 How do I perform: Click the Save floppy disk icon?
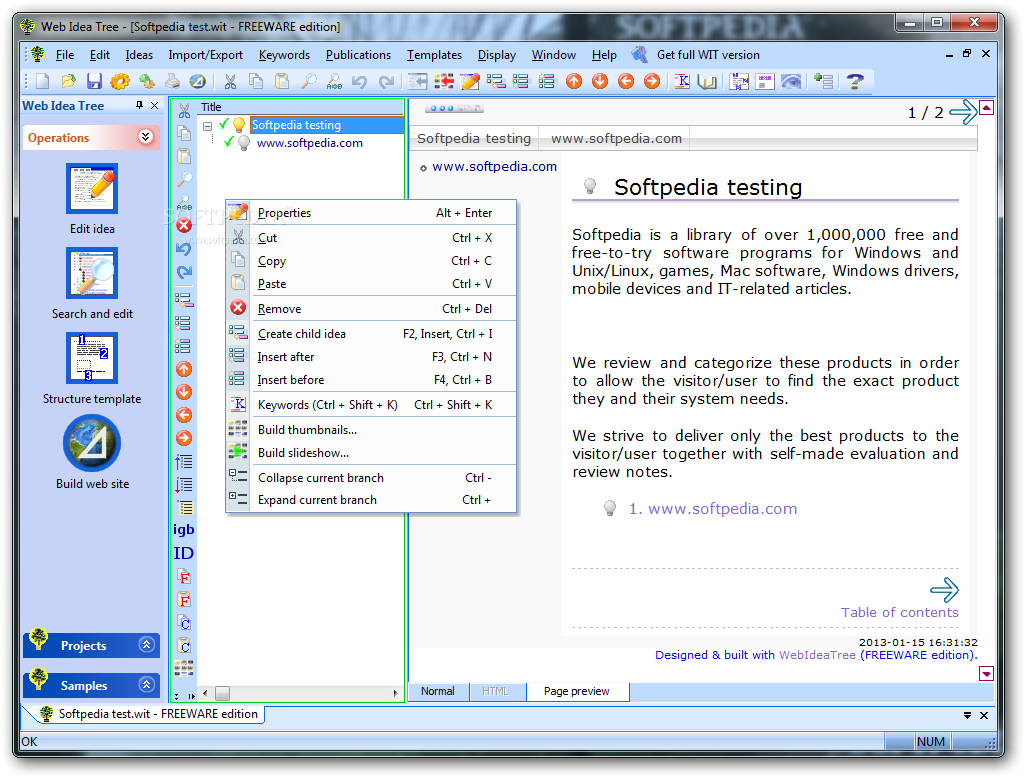point(94,81)
